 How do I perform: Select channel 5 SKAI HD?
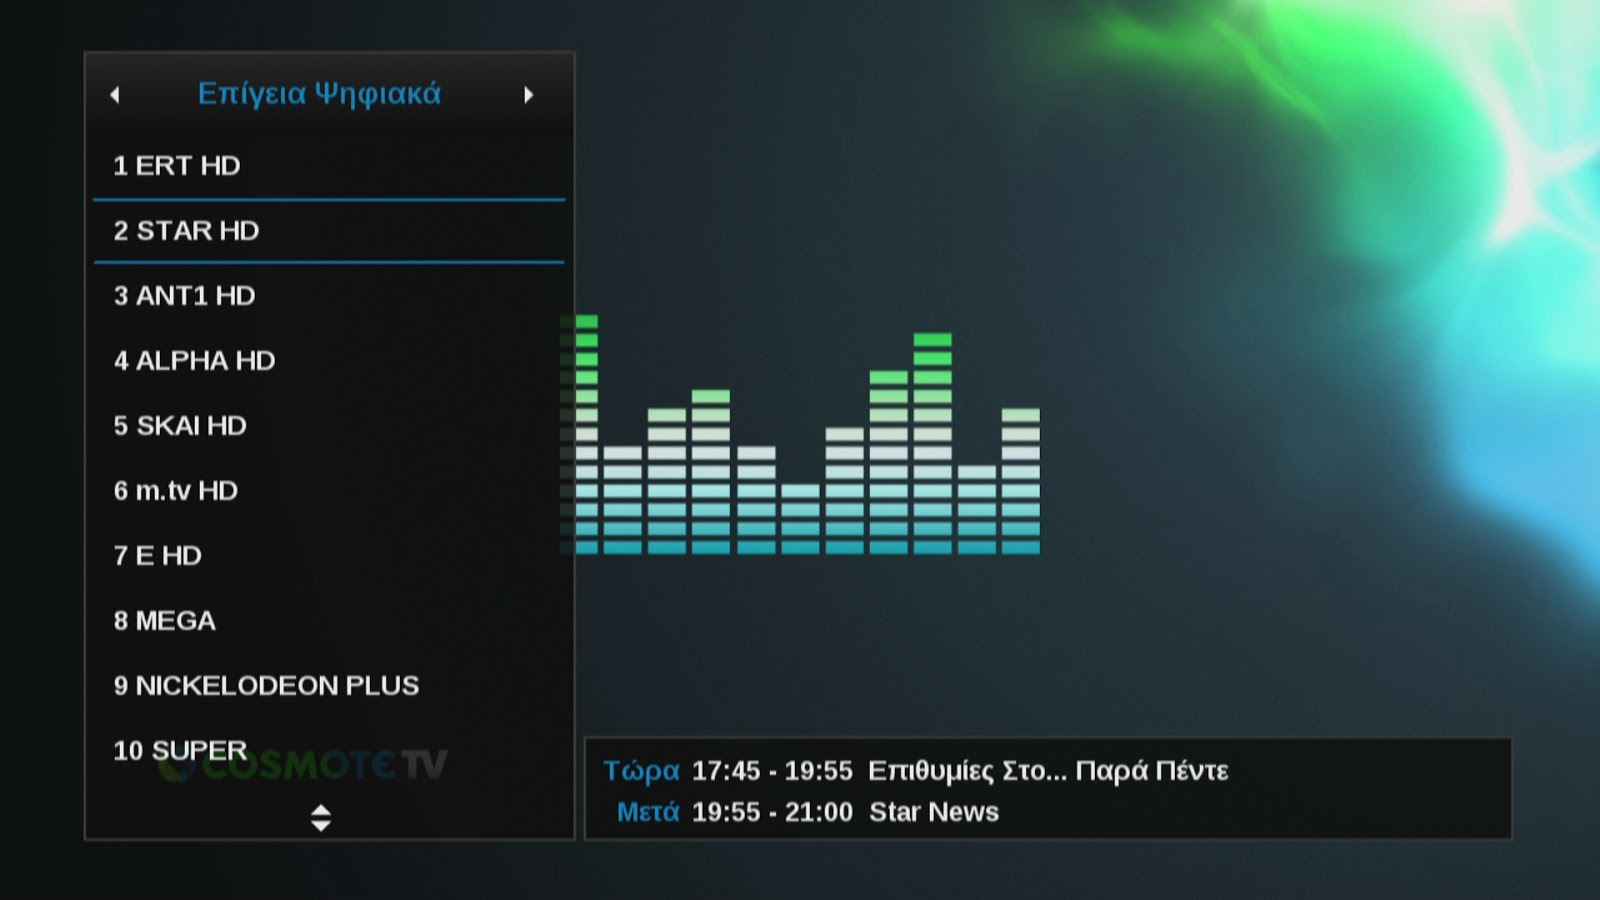pos(329,426)
